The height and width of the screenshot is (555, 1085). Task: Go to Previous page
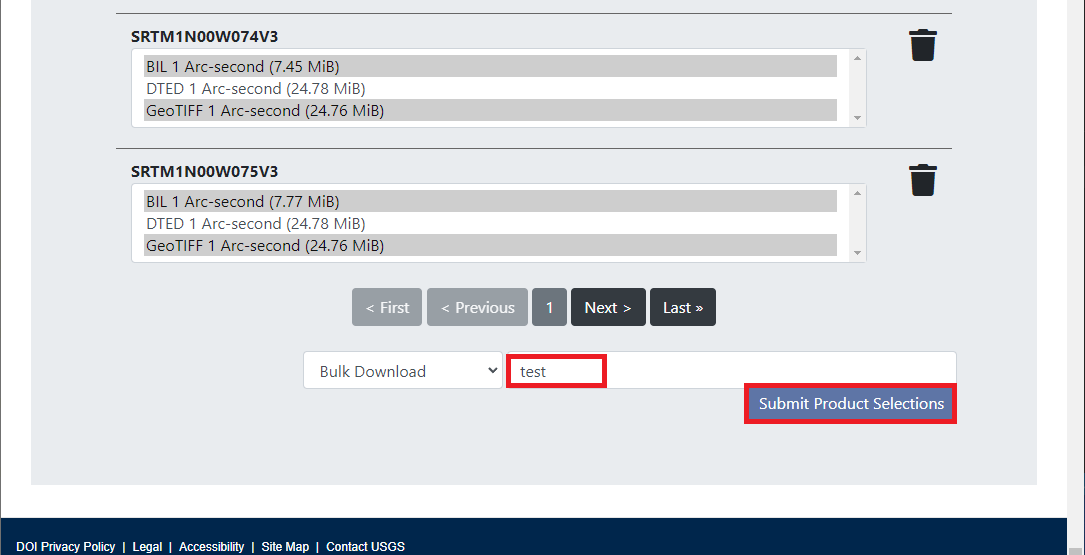point(477,307)
